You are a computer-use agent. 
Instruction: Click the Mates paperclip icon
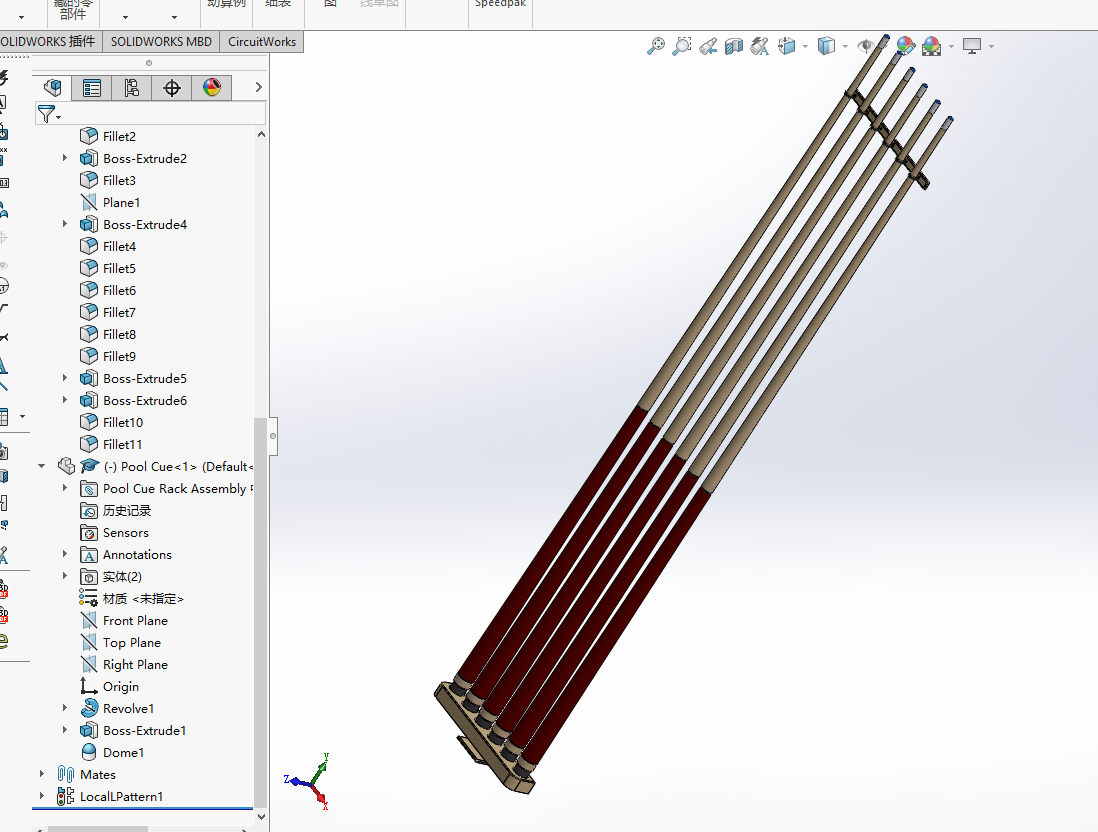pyautogui.click(x=66, y=774)
